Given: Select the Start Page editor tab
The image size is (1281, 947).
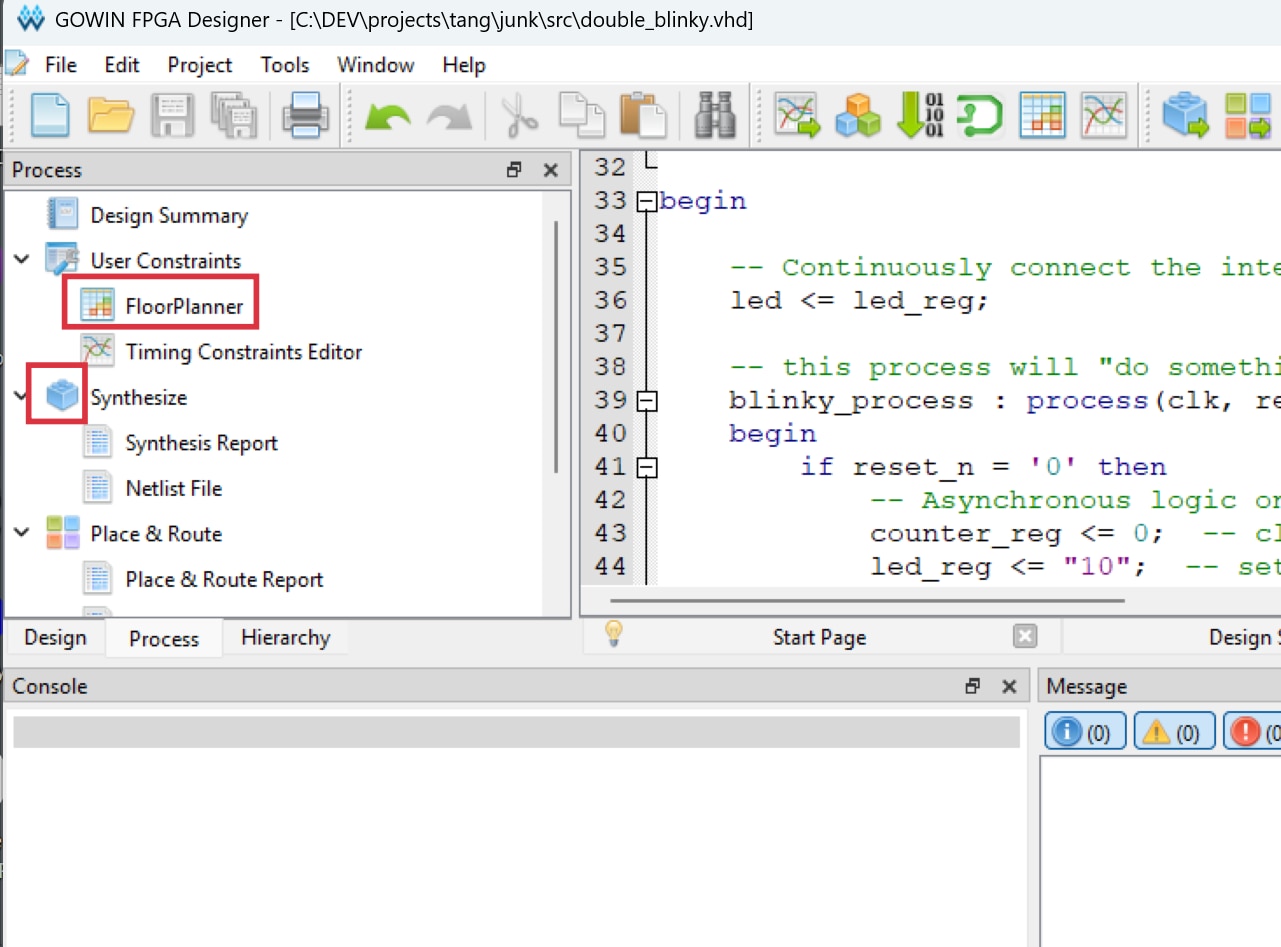Looking at the screenshot, I should click(x=820, y=637).
